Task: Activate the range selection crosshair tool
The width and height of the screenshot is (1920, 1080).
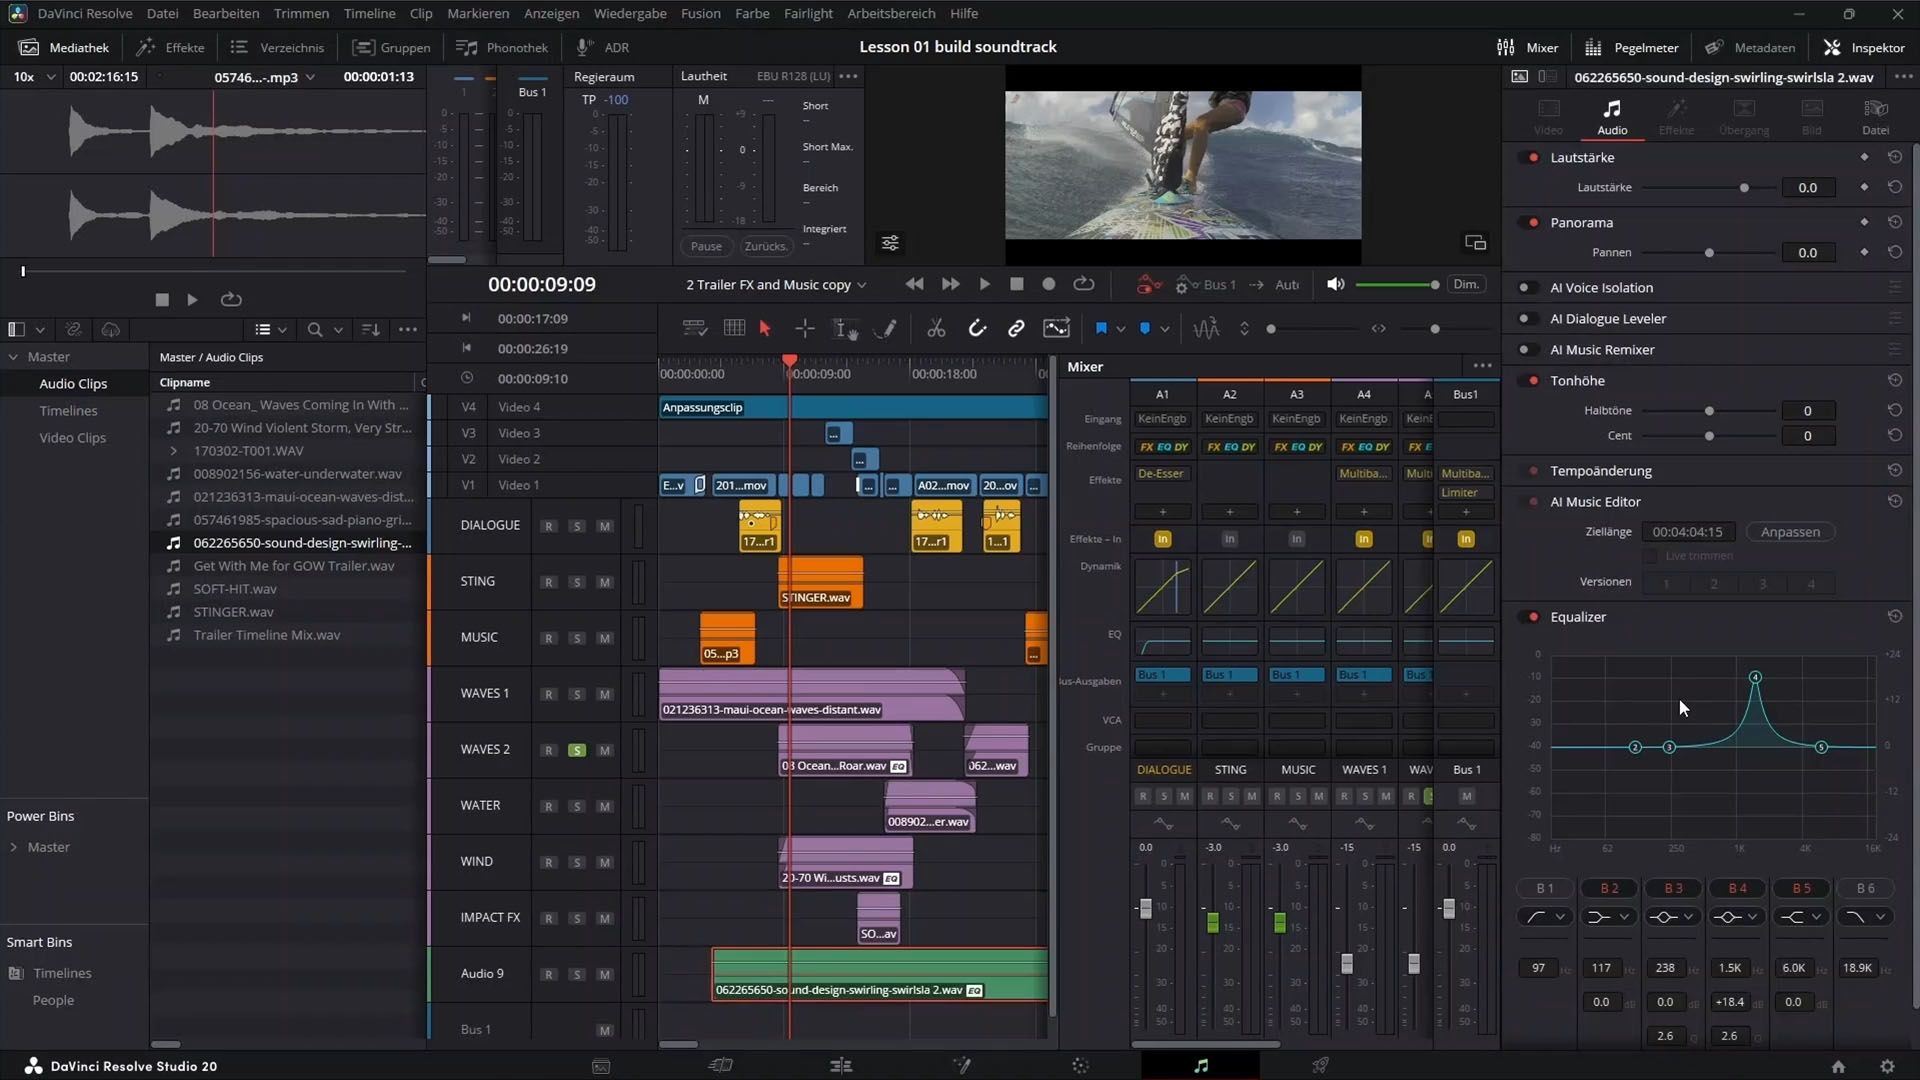Action: pyautogui.click(x=804, y=329)
